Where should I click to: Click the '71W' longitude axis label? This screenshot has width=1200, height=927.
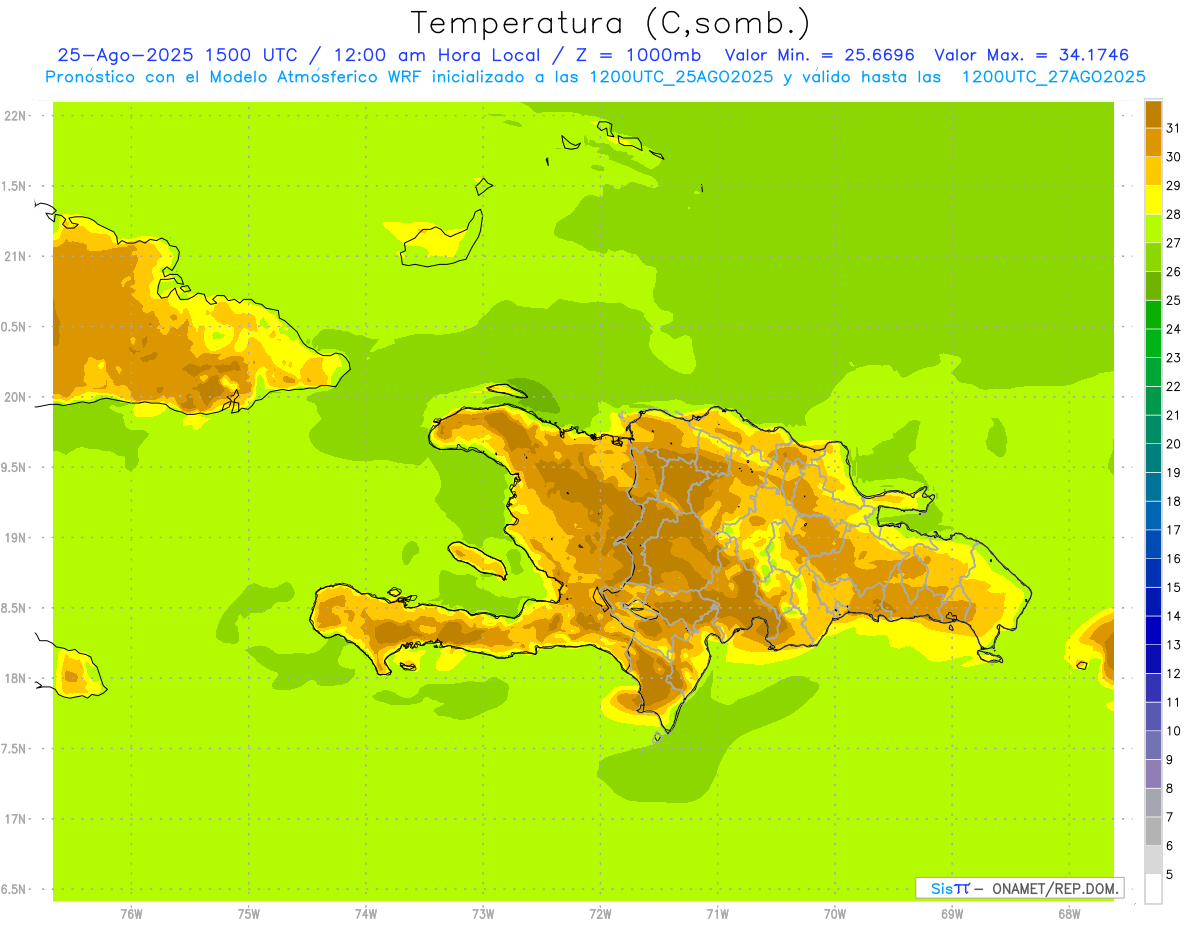717,913
